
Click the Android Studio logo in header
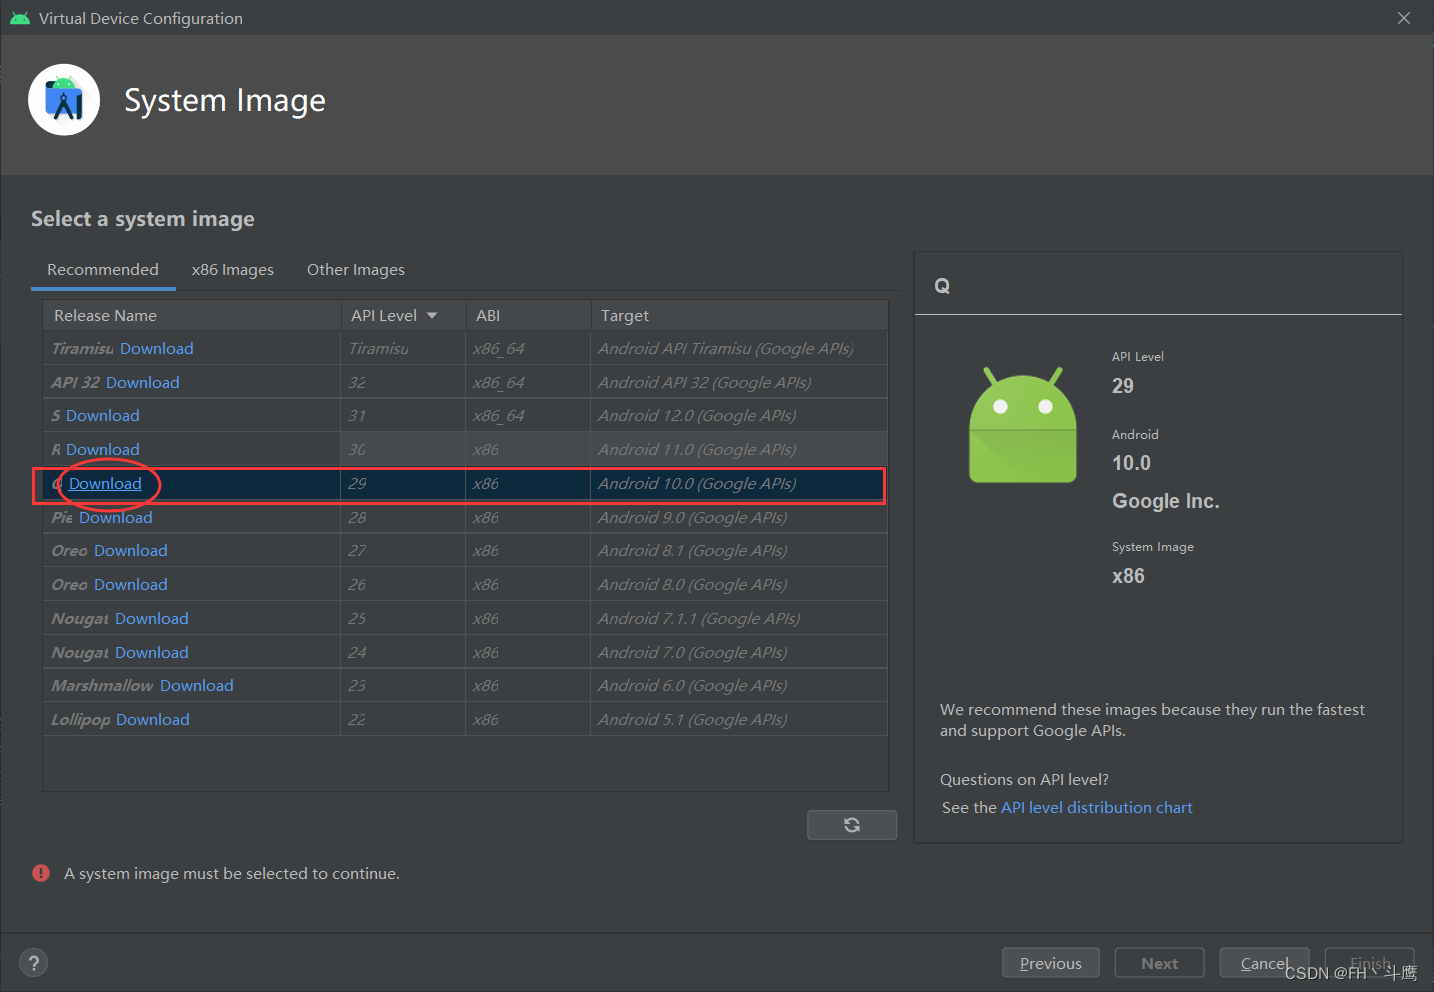[x=64, y=100]
